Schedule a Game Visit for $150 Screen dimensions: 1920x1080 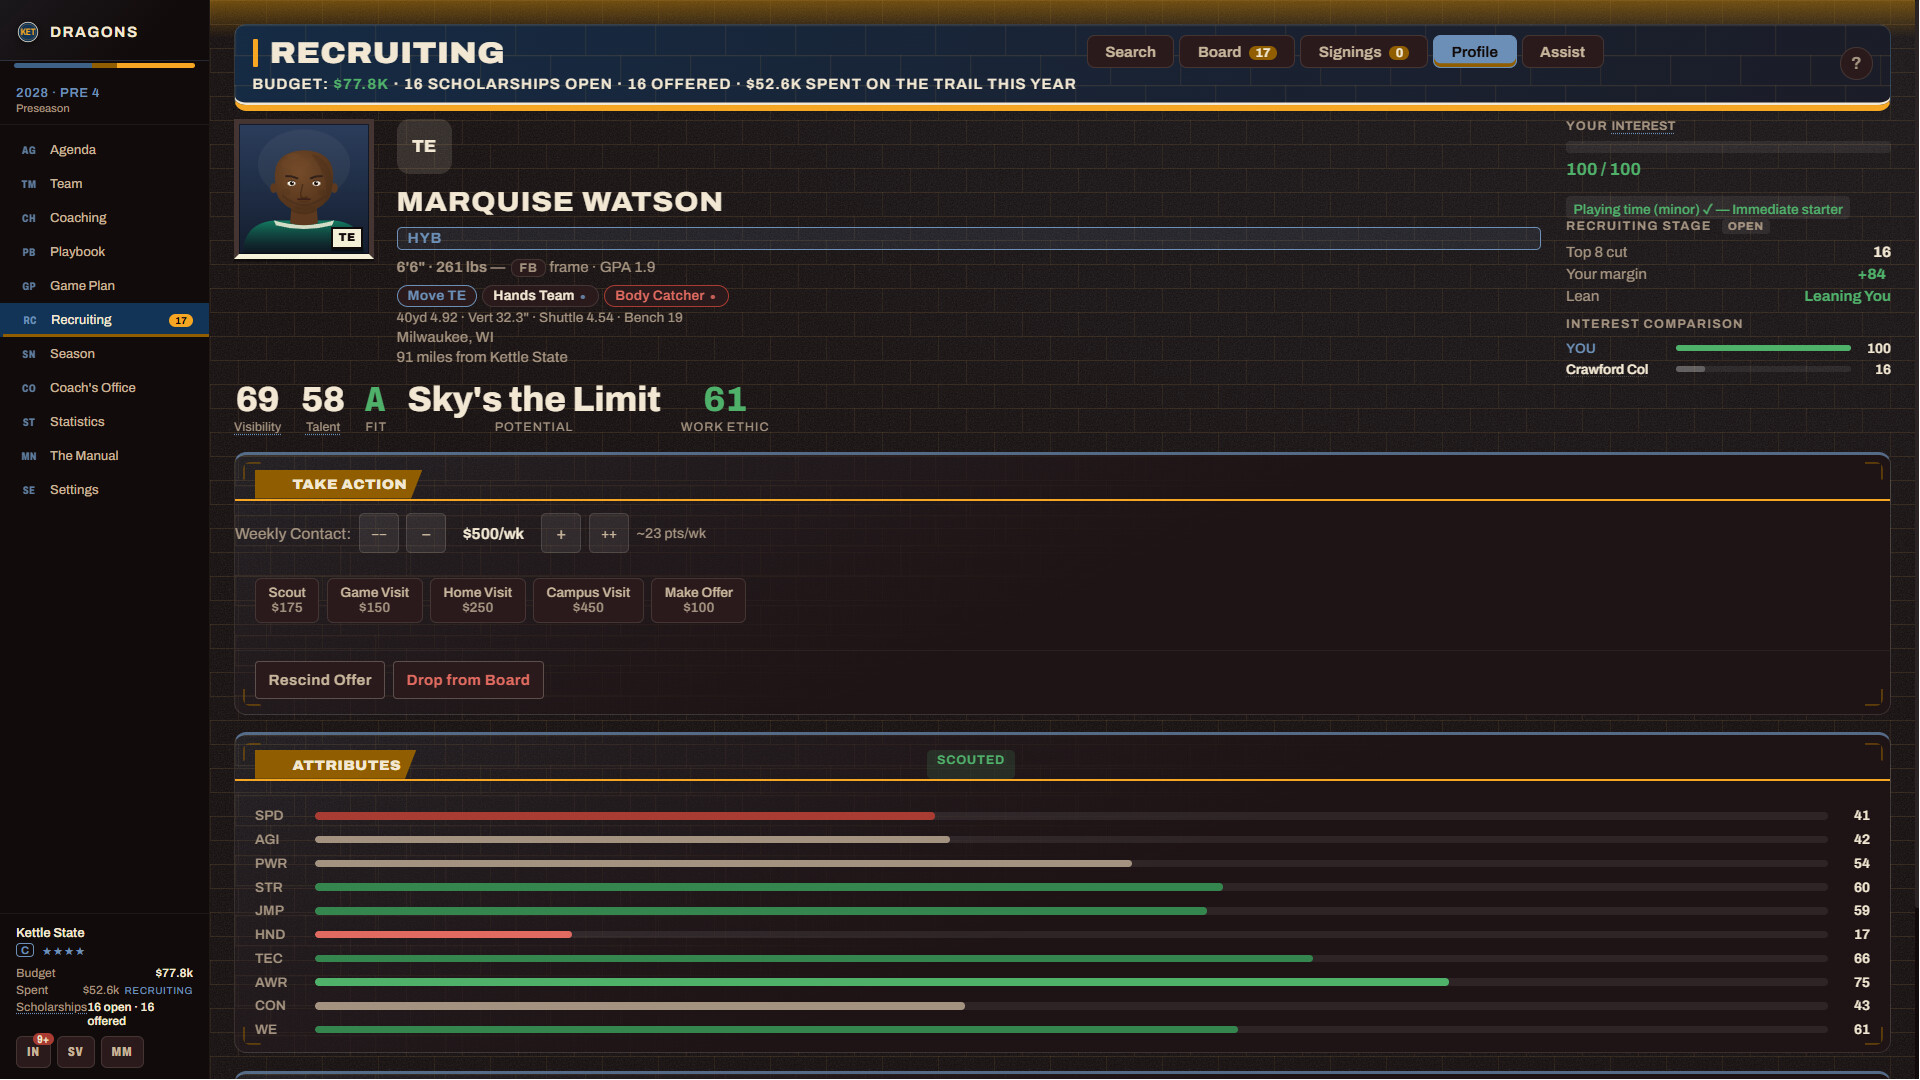(x=375, y=600)
